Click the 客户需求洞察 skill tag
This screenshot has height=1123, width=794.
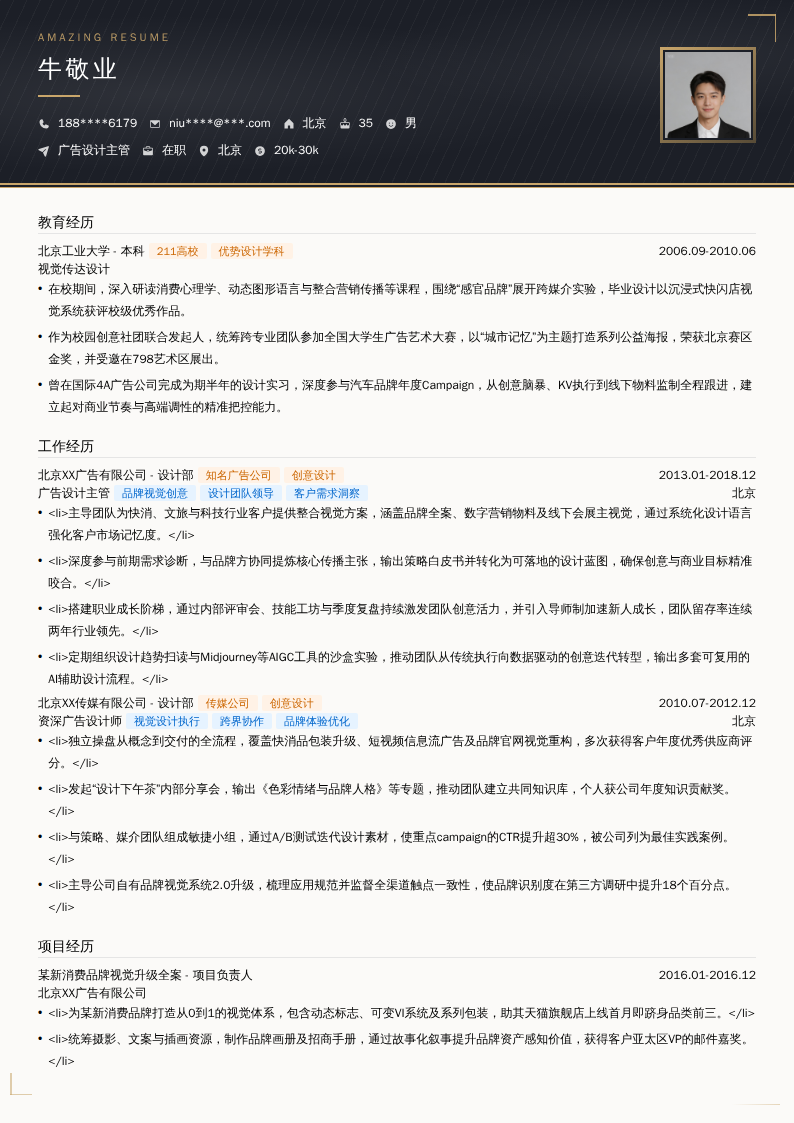pos(327,493)
